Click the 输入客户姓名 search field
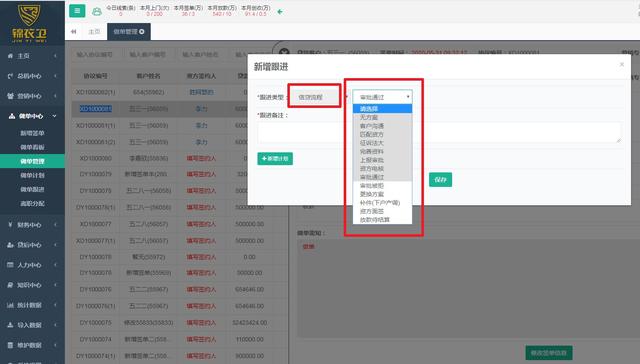 pos(200,54)
